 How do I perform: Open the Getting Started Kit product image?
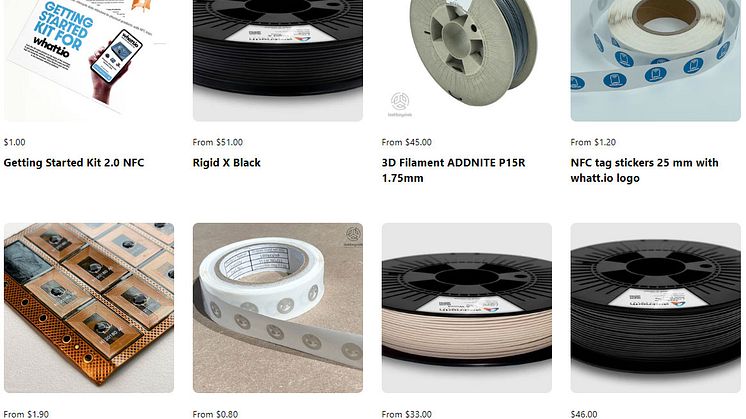[x=89, y=60]
